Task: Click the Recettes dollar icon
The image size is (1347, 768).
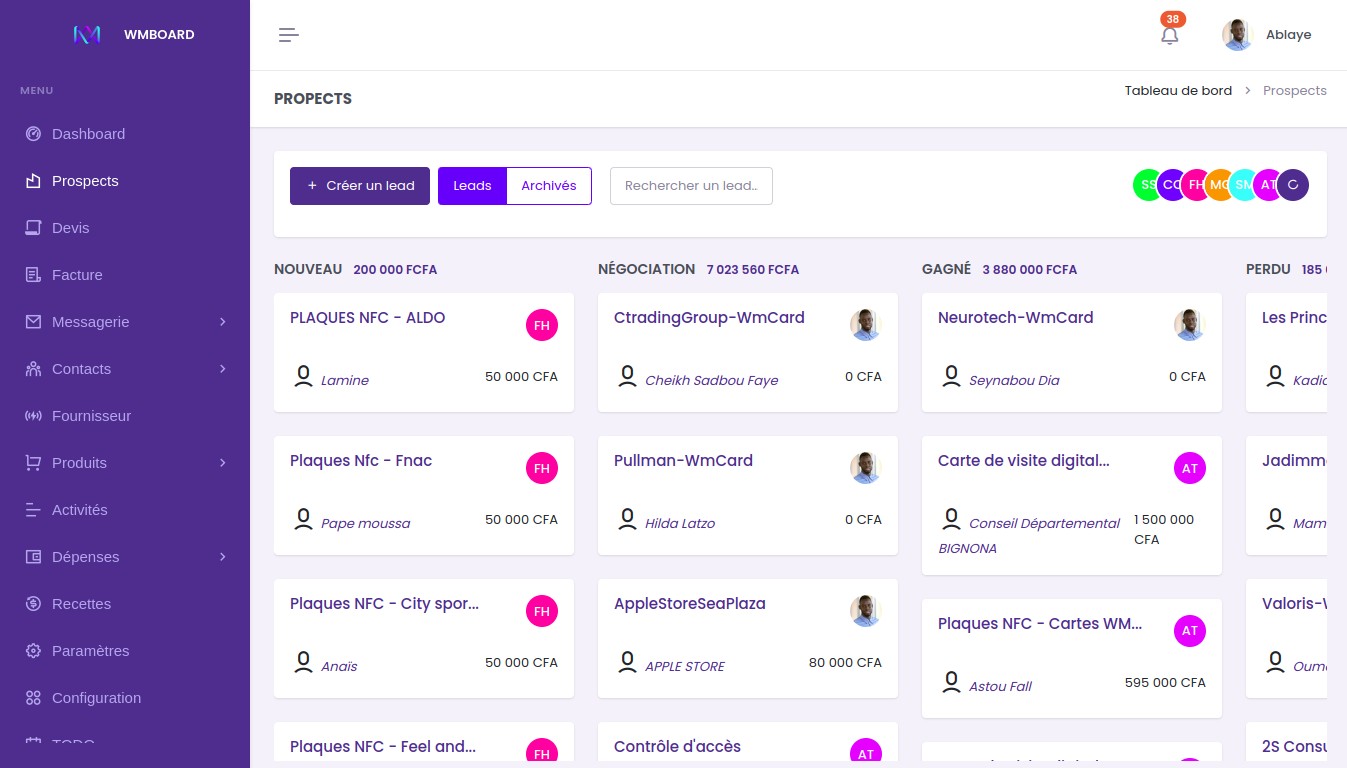Action: [33, 604]
